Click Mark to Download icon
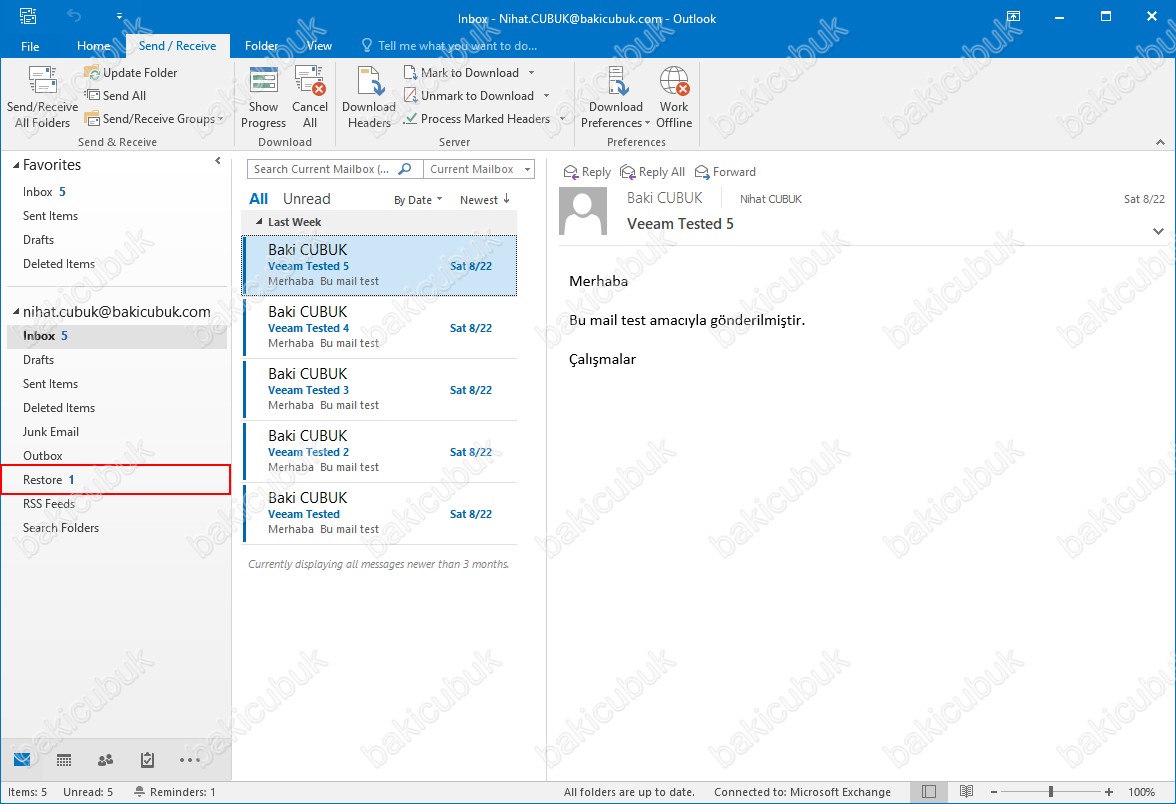The image size is (1176, 804). (x=410, y=73)
